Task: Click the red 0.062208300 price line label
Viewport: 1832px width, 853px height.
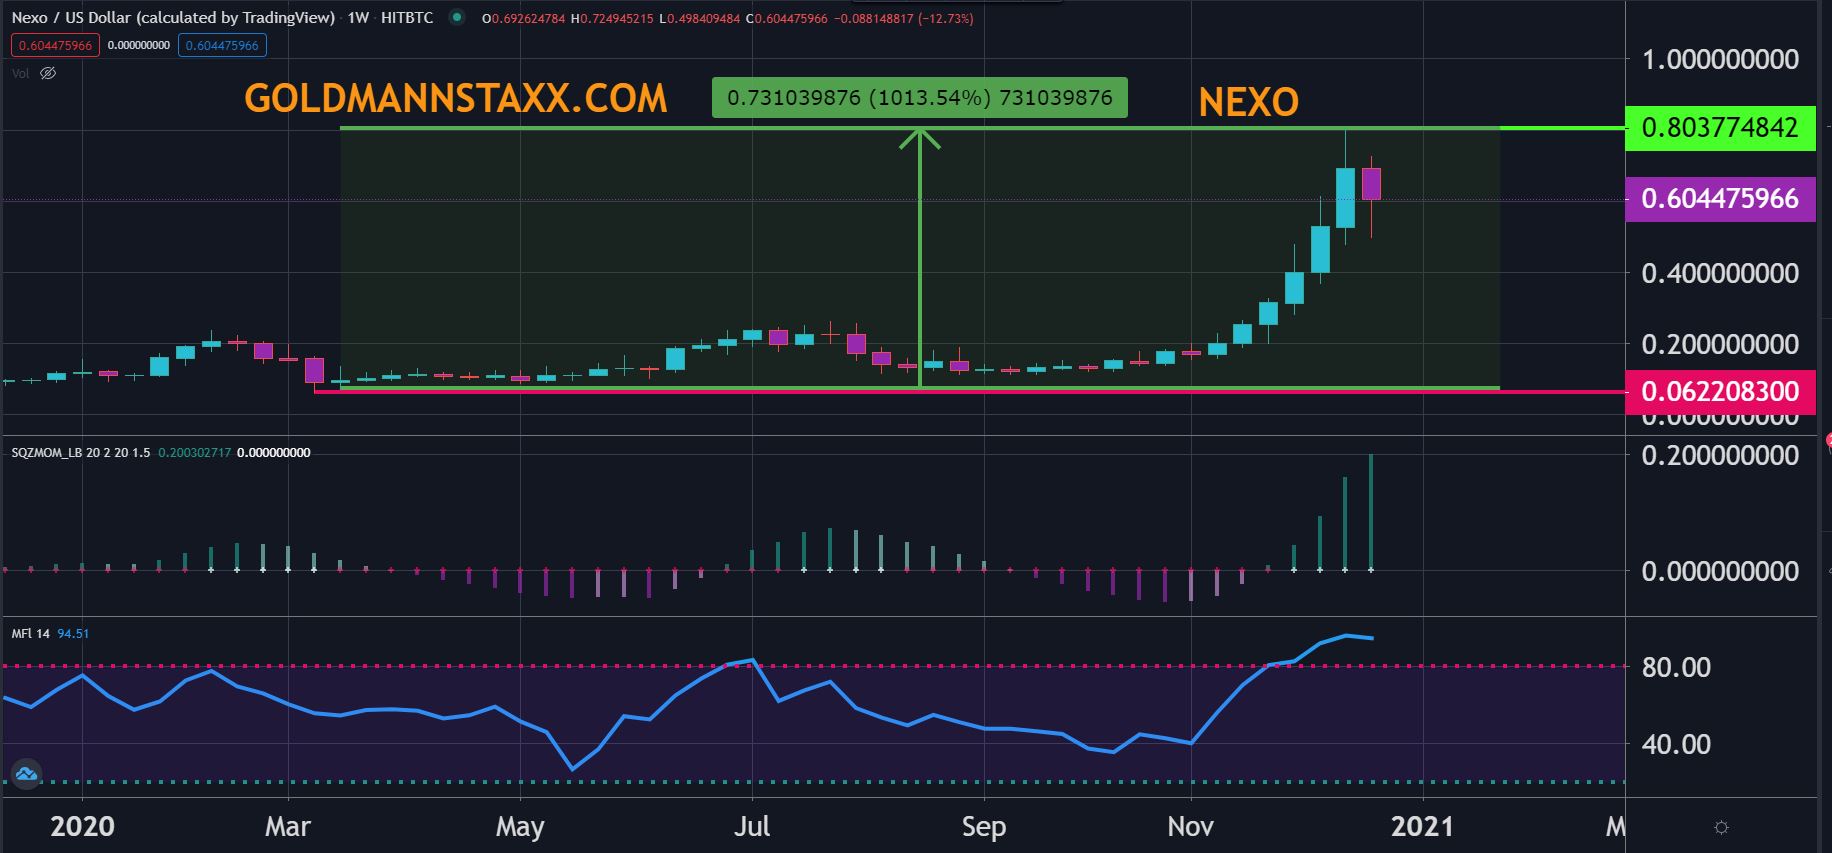Action: click(x=1719, y=391)
